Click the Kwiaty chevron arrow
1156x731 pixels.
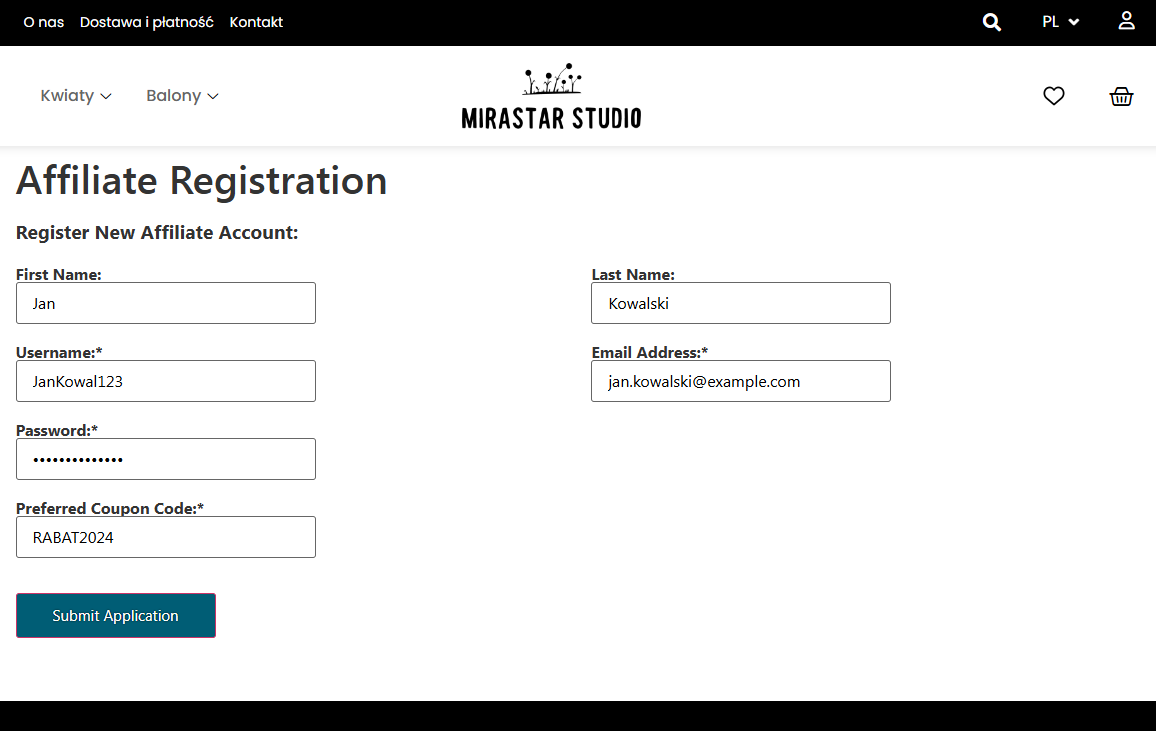tap(105, 97)
